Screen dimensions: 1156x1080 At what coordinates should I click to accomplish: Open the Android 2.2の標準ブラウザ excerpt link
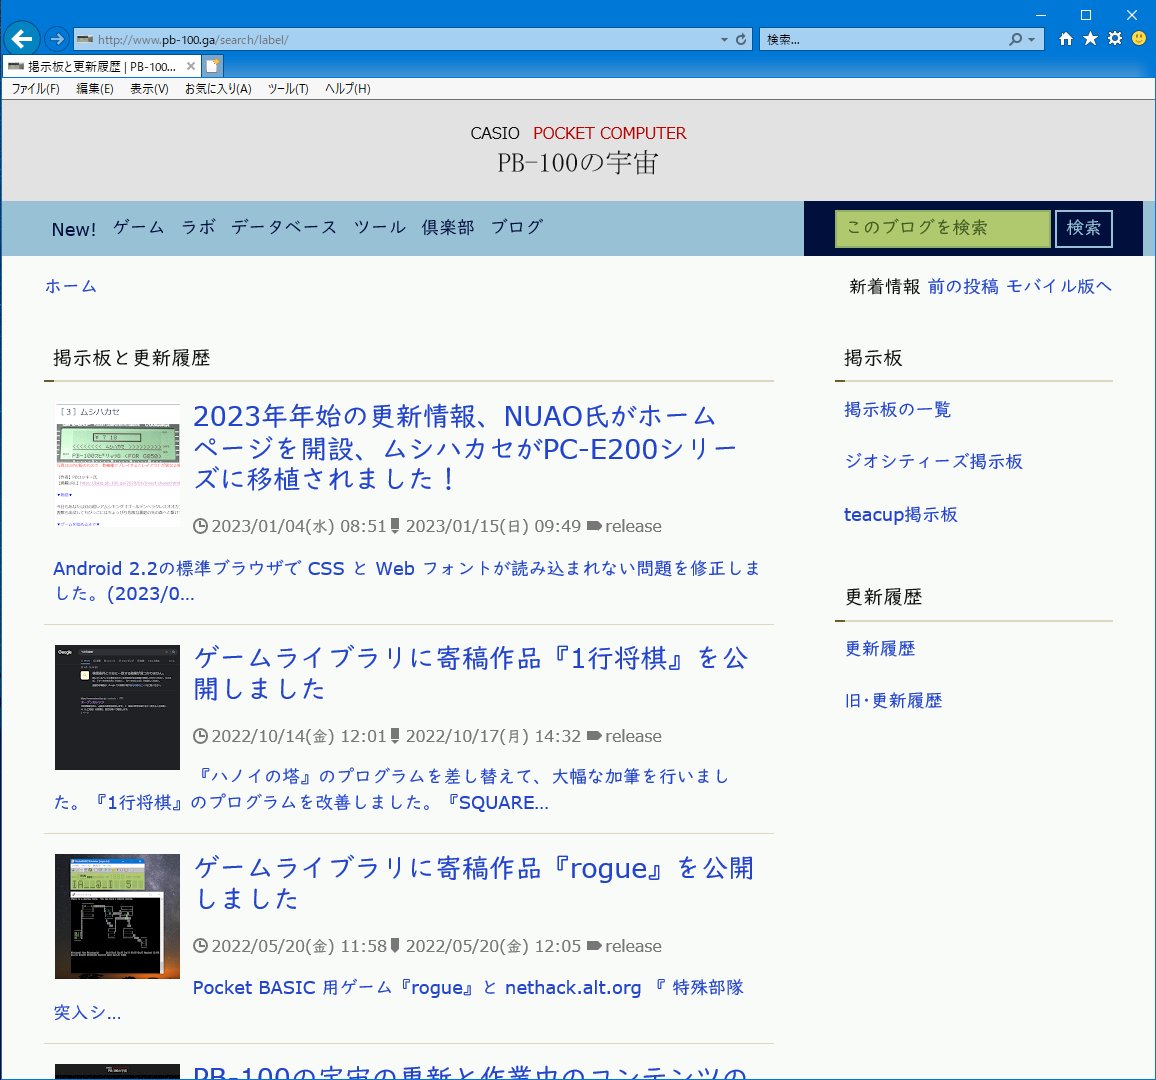(x=406, y=581)
